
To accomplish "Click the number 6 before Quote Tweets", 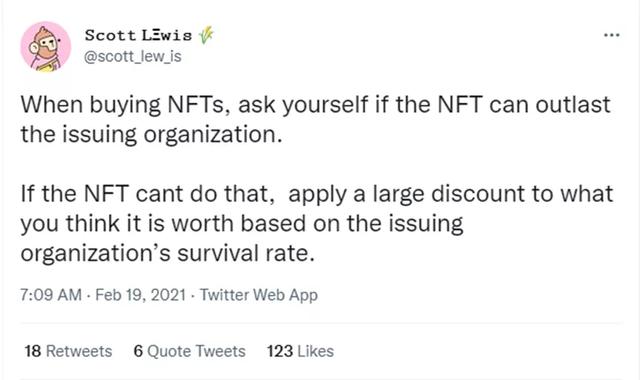I will tap(138, 351).
